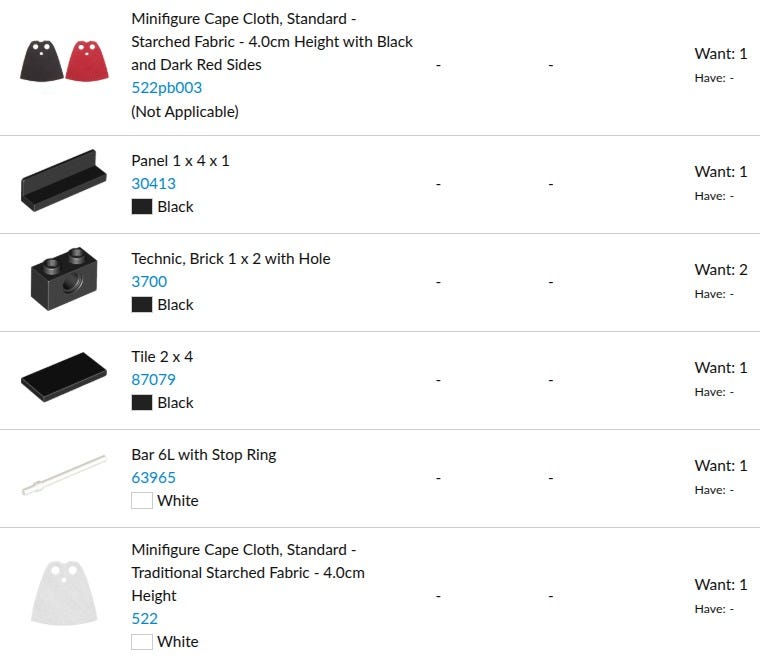Image resolution: width=760 pixels, height=665 pixels.
Task: Click the black color swatch for Tile 2 x 4
Action: 142,403
